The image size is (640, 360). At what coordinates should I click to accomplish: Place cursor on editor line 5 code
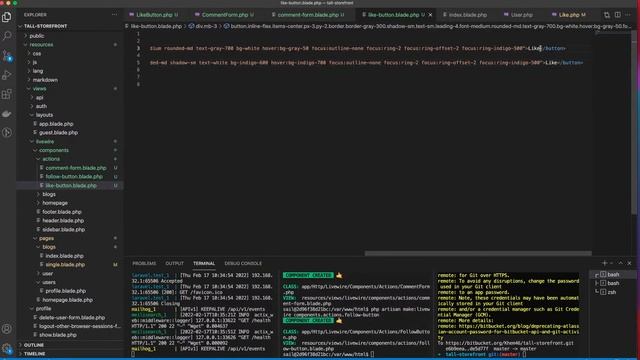pos(366,63)
